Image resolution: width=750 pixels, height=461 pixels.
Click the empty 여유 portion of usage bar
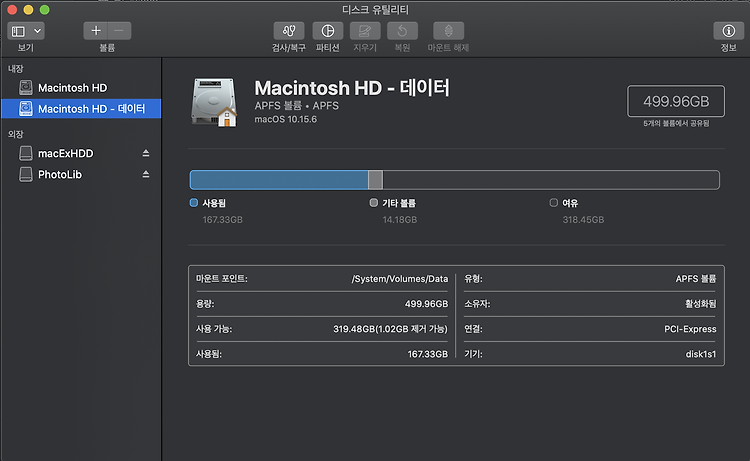[x=551, y=180]
